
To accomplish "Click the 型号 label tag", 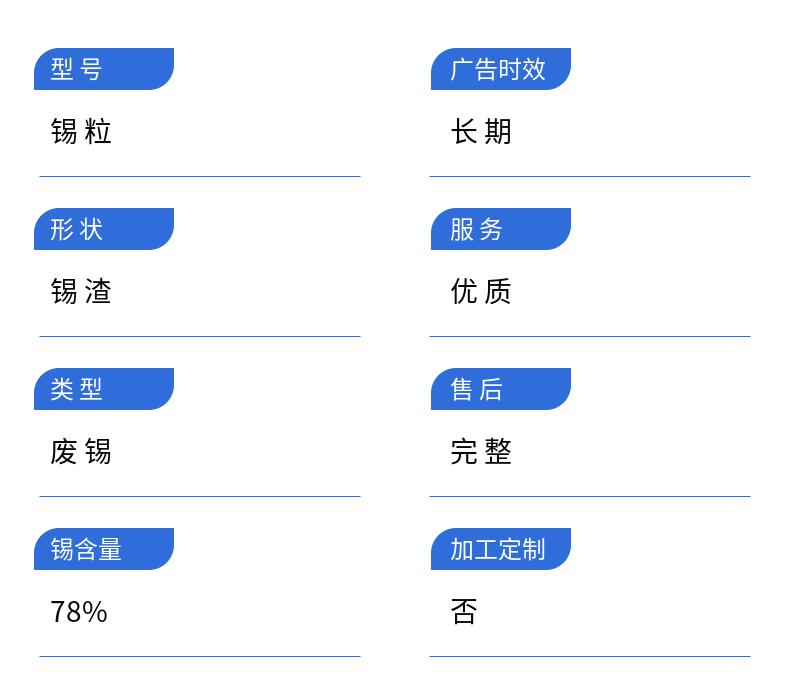I will (x=104, y=69).
